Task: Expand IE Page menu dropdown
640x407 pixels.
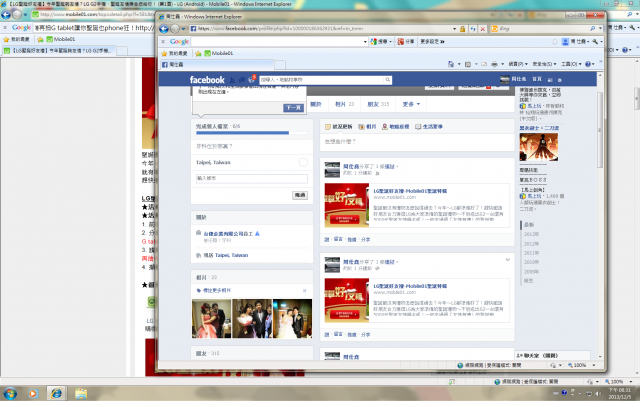Action: click(x=518, y=64)
